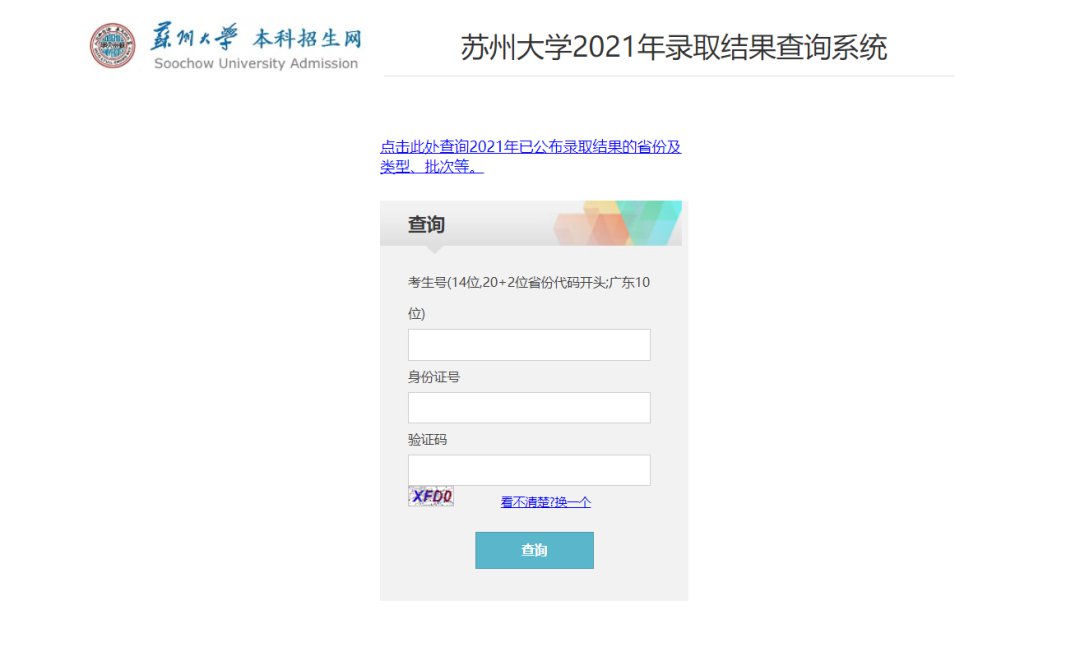Focus the 身份证号 ID number input field
1080x656 pixels.
coord(529,408)
